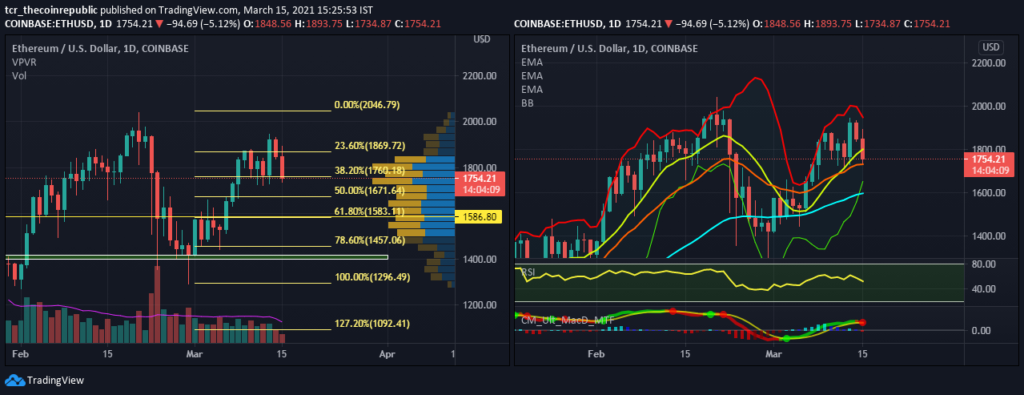Image resolution: width=1024 pixels, height=395 pixels.
Task: Click the EMA label directly below right chart title
Action: pos(532,62)
